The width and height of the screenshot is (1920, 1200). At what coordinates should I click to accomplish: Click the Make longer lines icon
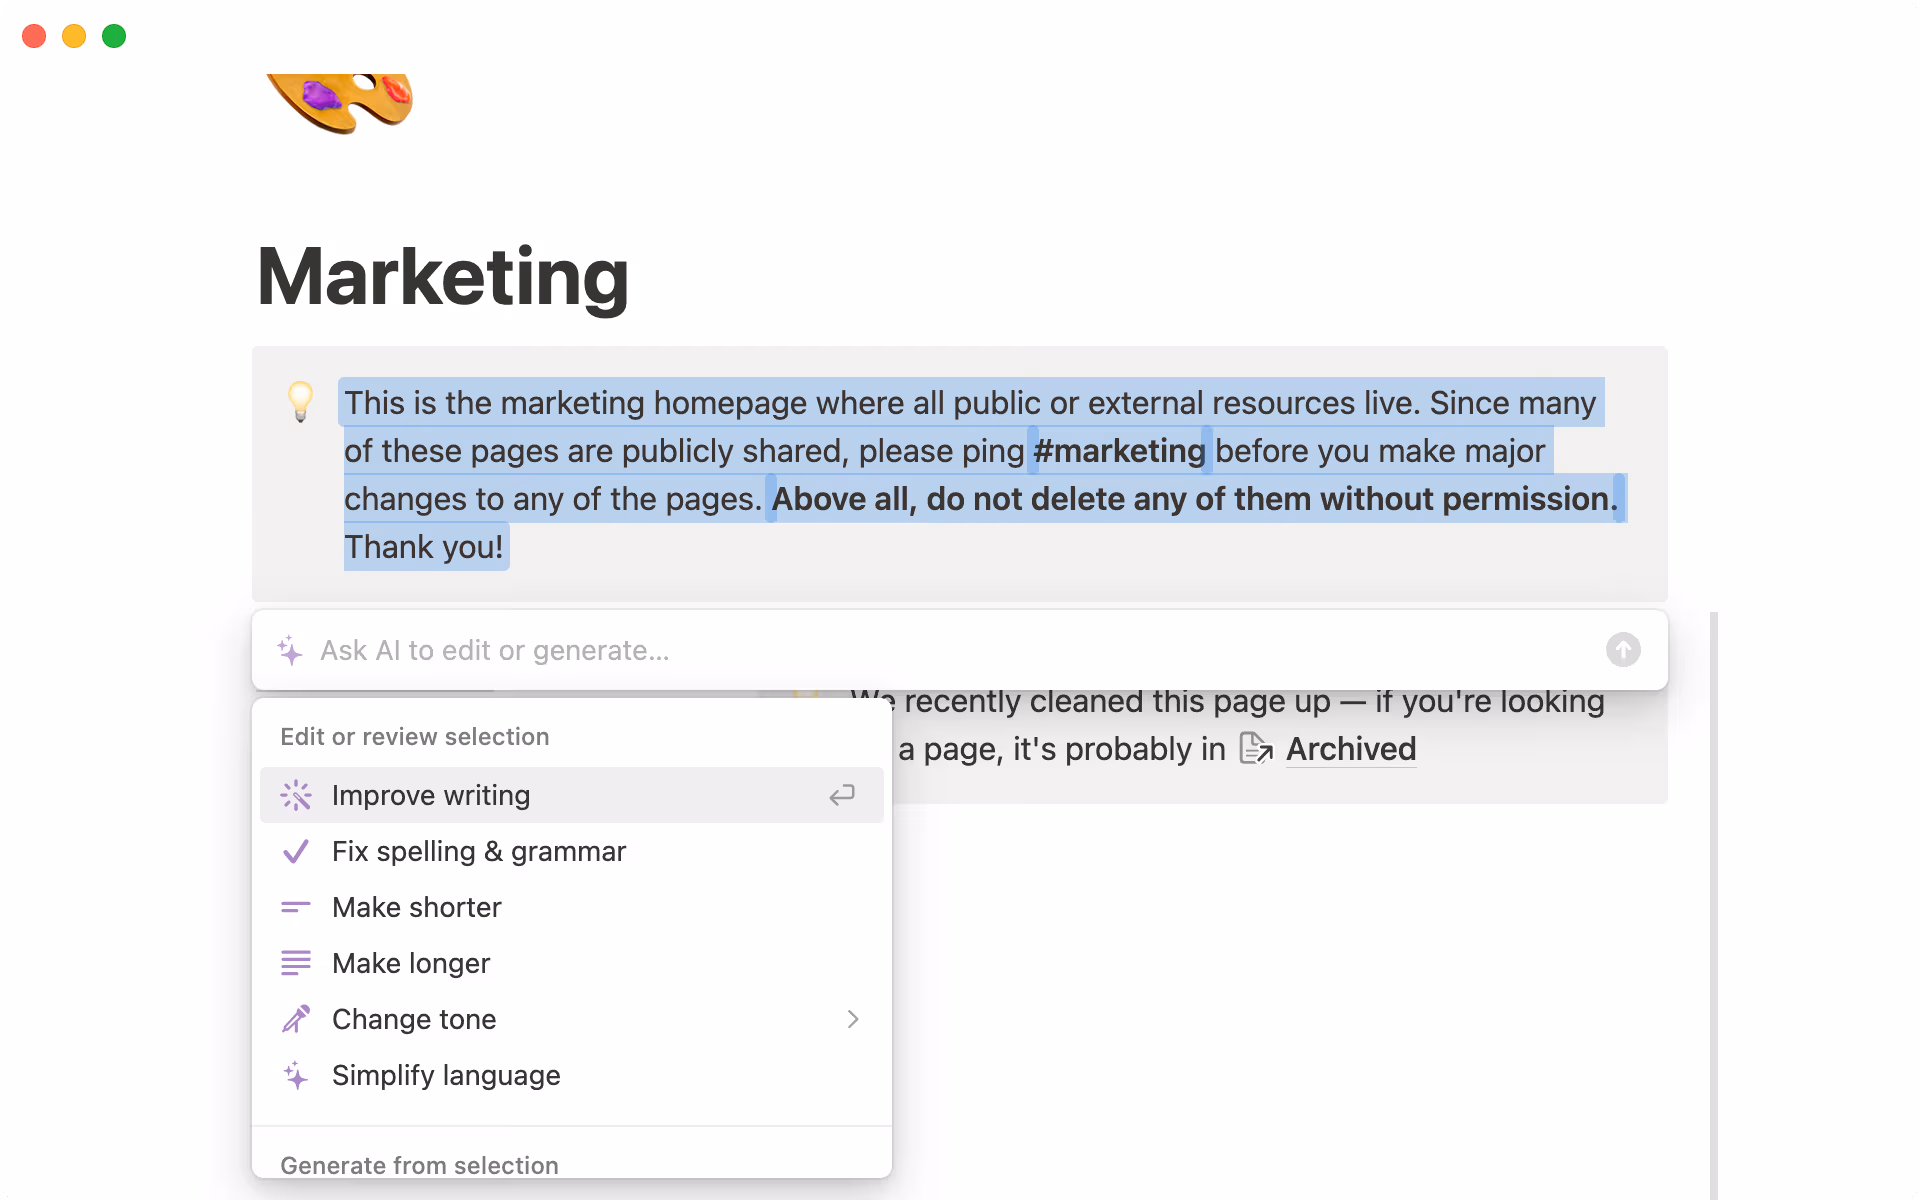(x=296, y=963)
